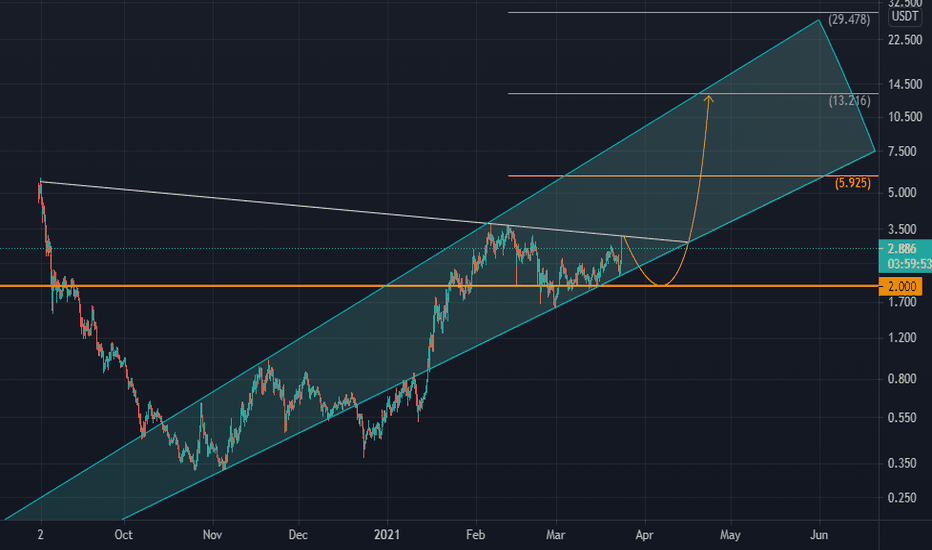Click the 2 date label on time axis
The height and width of the screenshot is (550, 932).
click(40, 535)
